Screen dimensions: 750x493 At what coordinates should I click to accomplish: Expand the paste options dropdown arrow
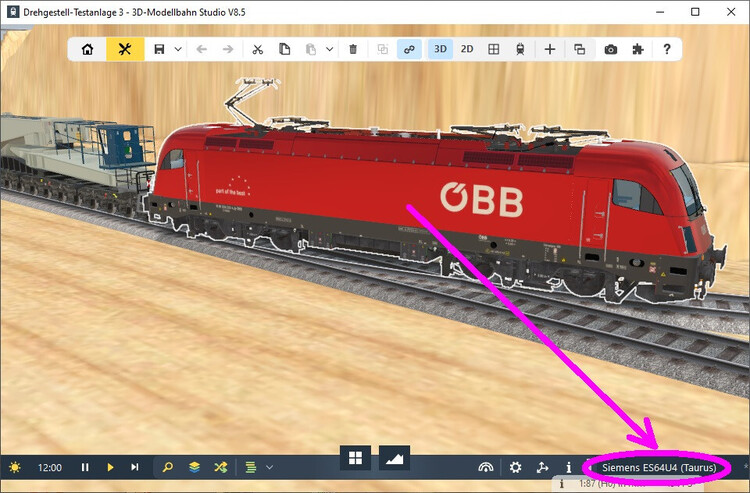[x=330, y=49]
